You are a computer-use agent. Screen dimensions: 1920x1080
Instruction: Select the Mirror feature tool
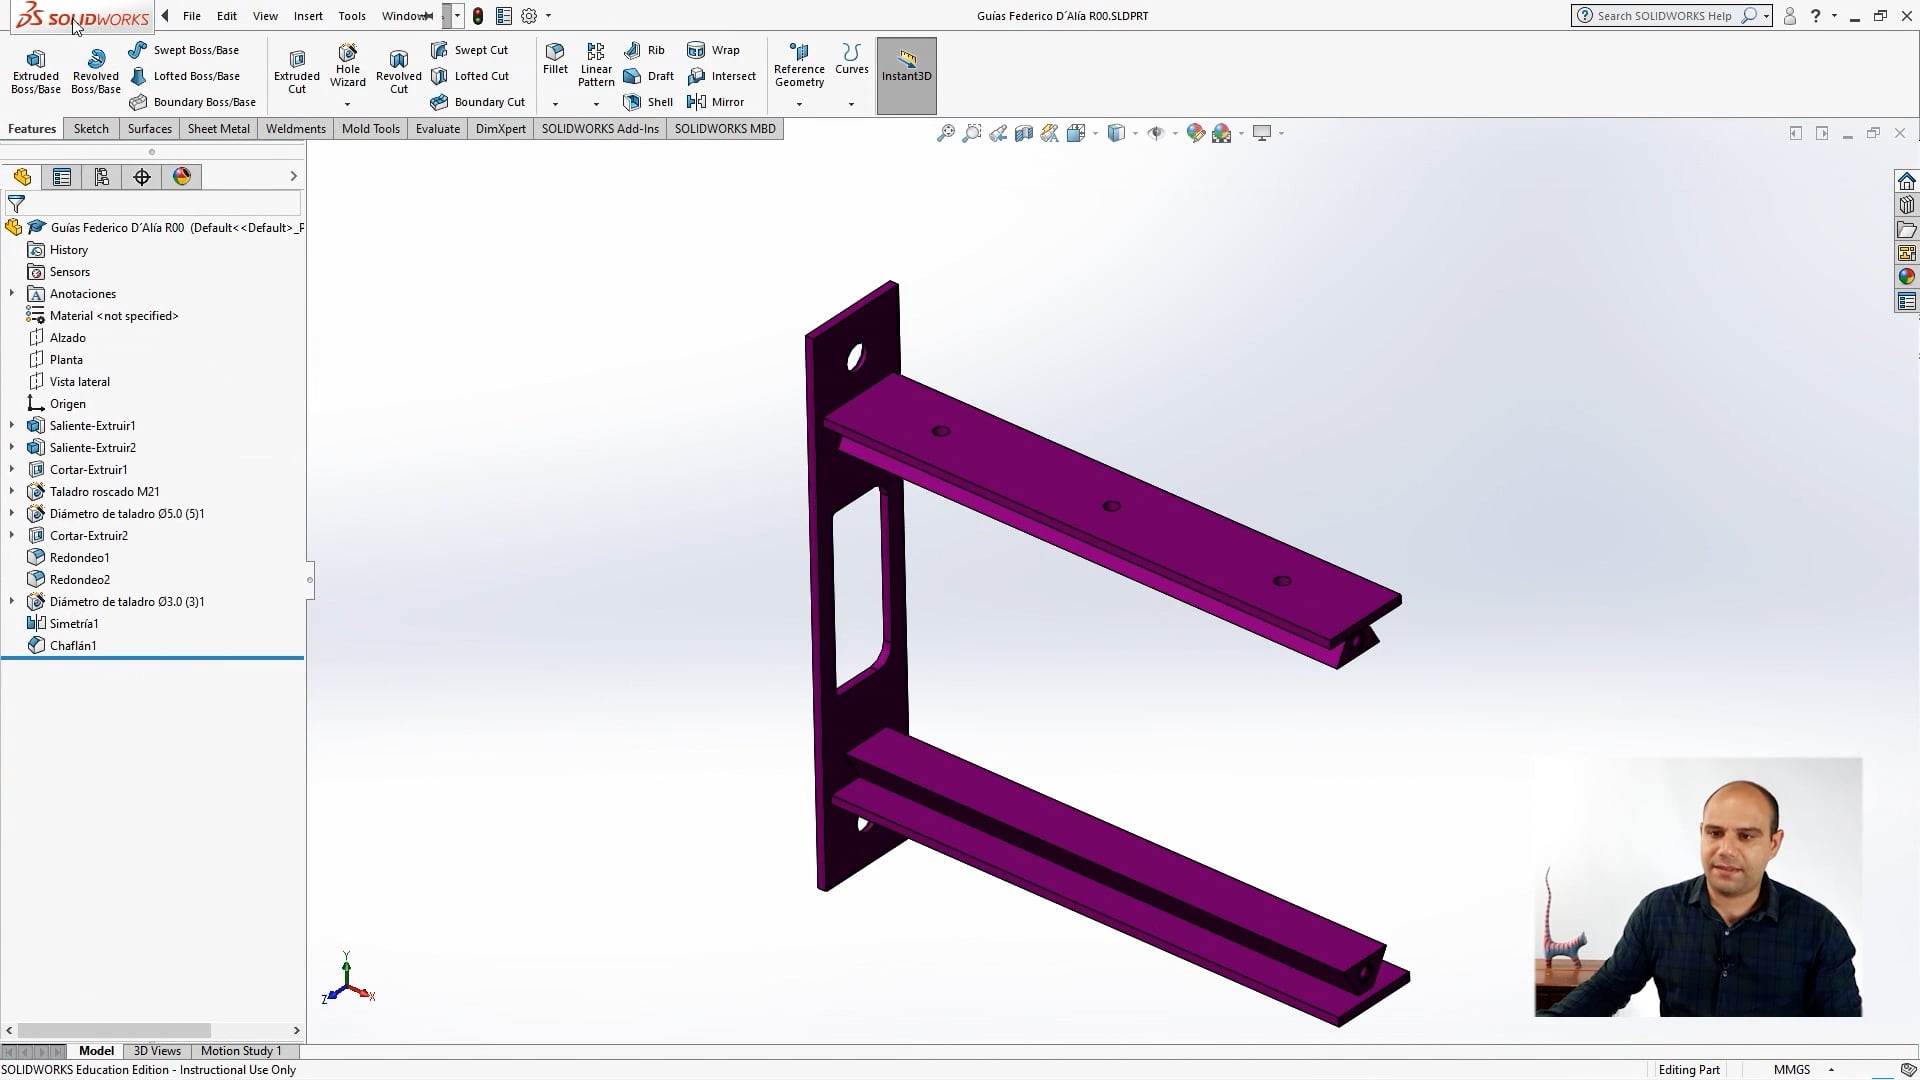click(x=717, y=101)
